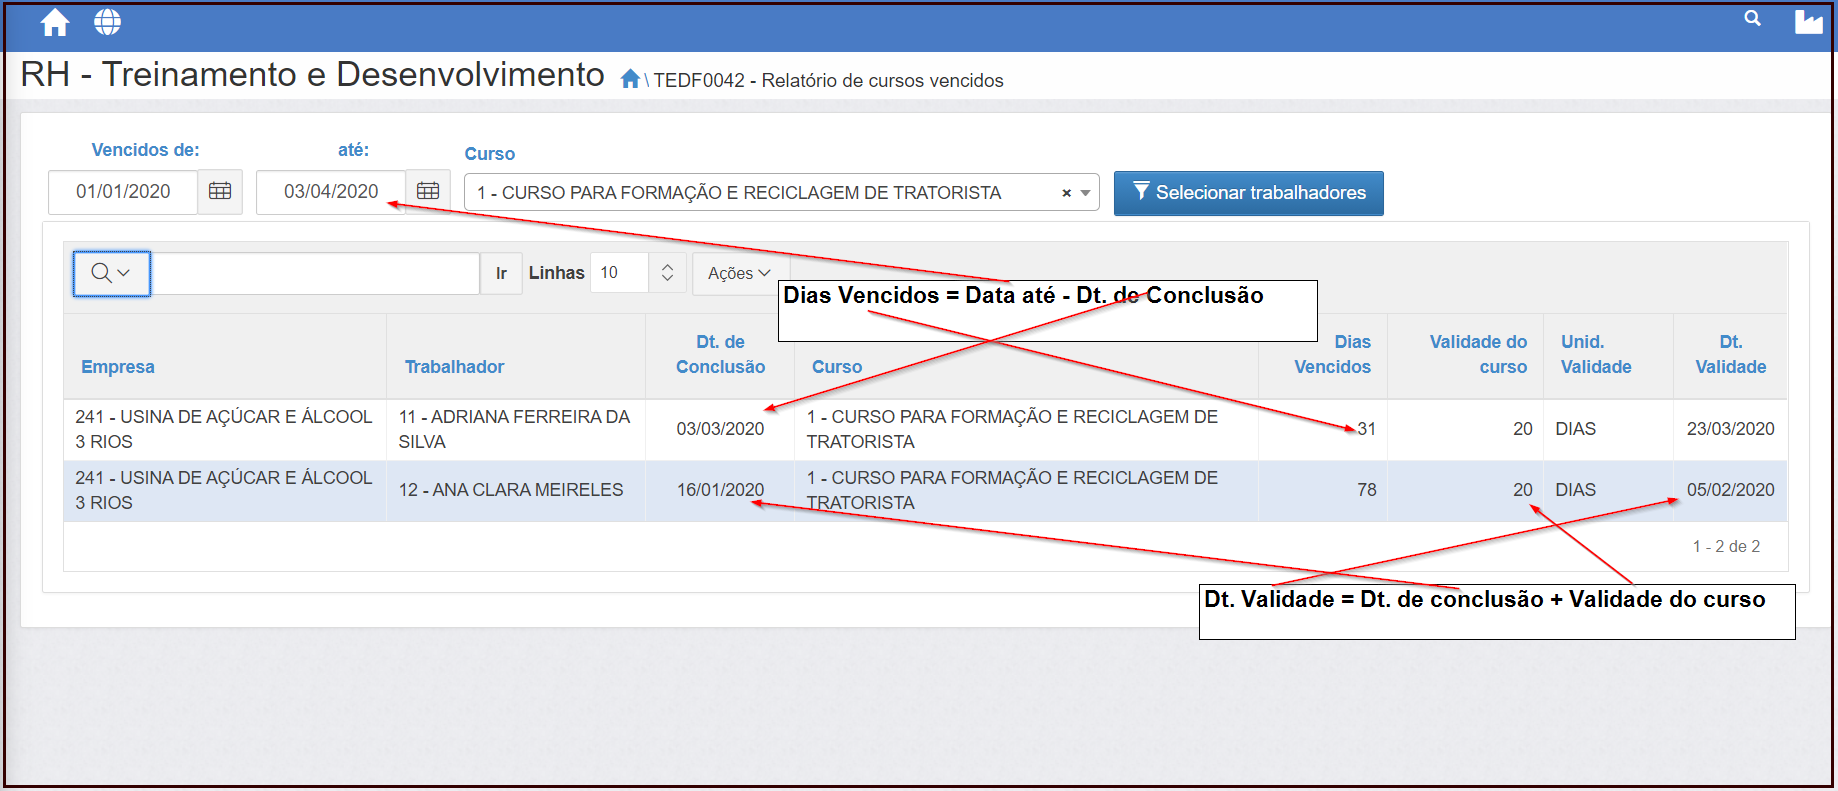Screen dimensions: 1838x791
Task: Adjust the Linhas row count stepper
Action: pos(667,273)
